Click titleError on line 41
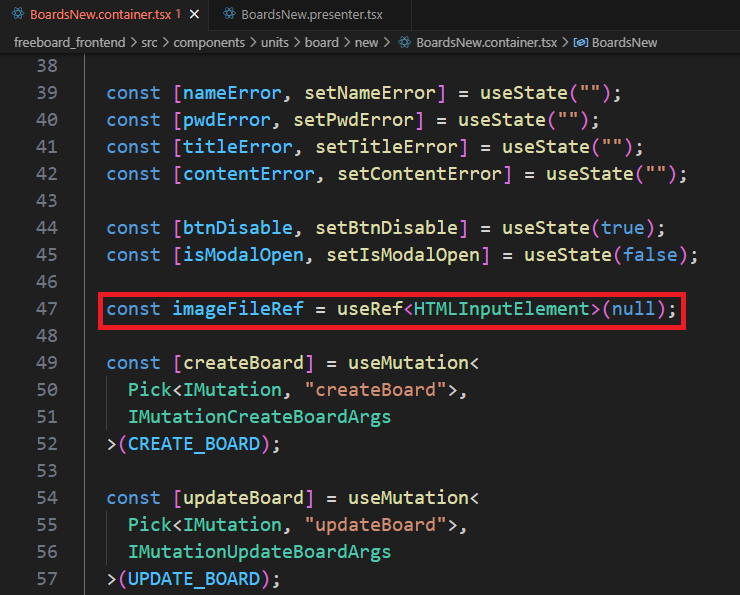740x595 pixels. coord(237,146)
